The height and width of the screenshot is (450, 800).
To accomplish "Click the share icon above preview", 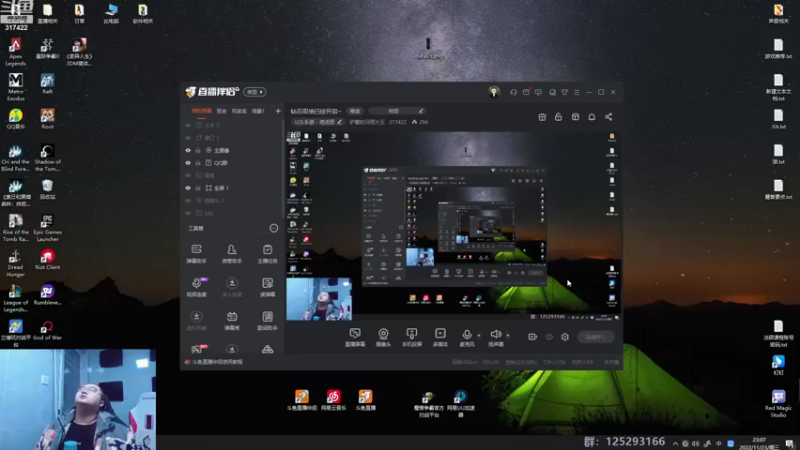I will 608,117.
